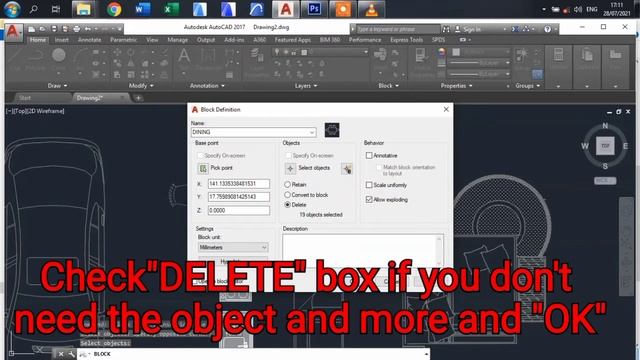Enable the Scale uniformly checkbox
Viewport: 640px width, 360px height.
[369, 185]
